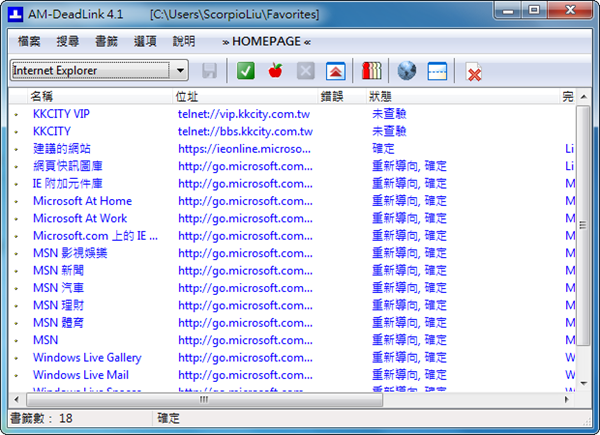Screen dimensions: 600x435
Task: Open the 選項 menu
Action: [x=145, y=41]
